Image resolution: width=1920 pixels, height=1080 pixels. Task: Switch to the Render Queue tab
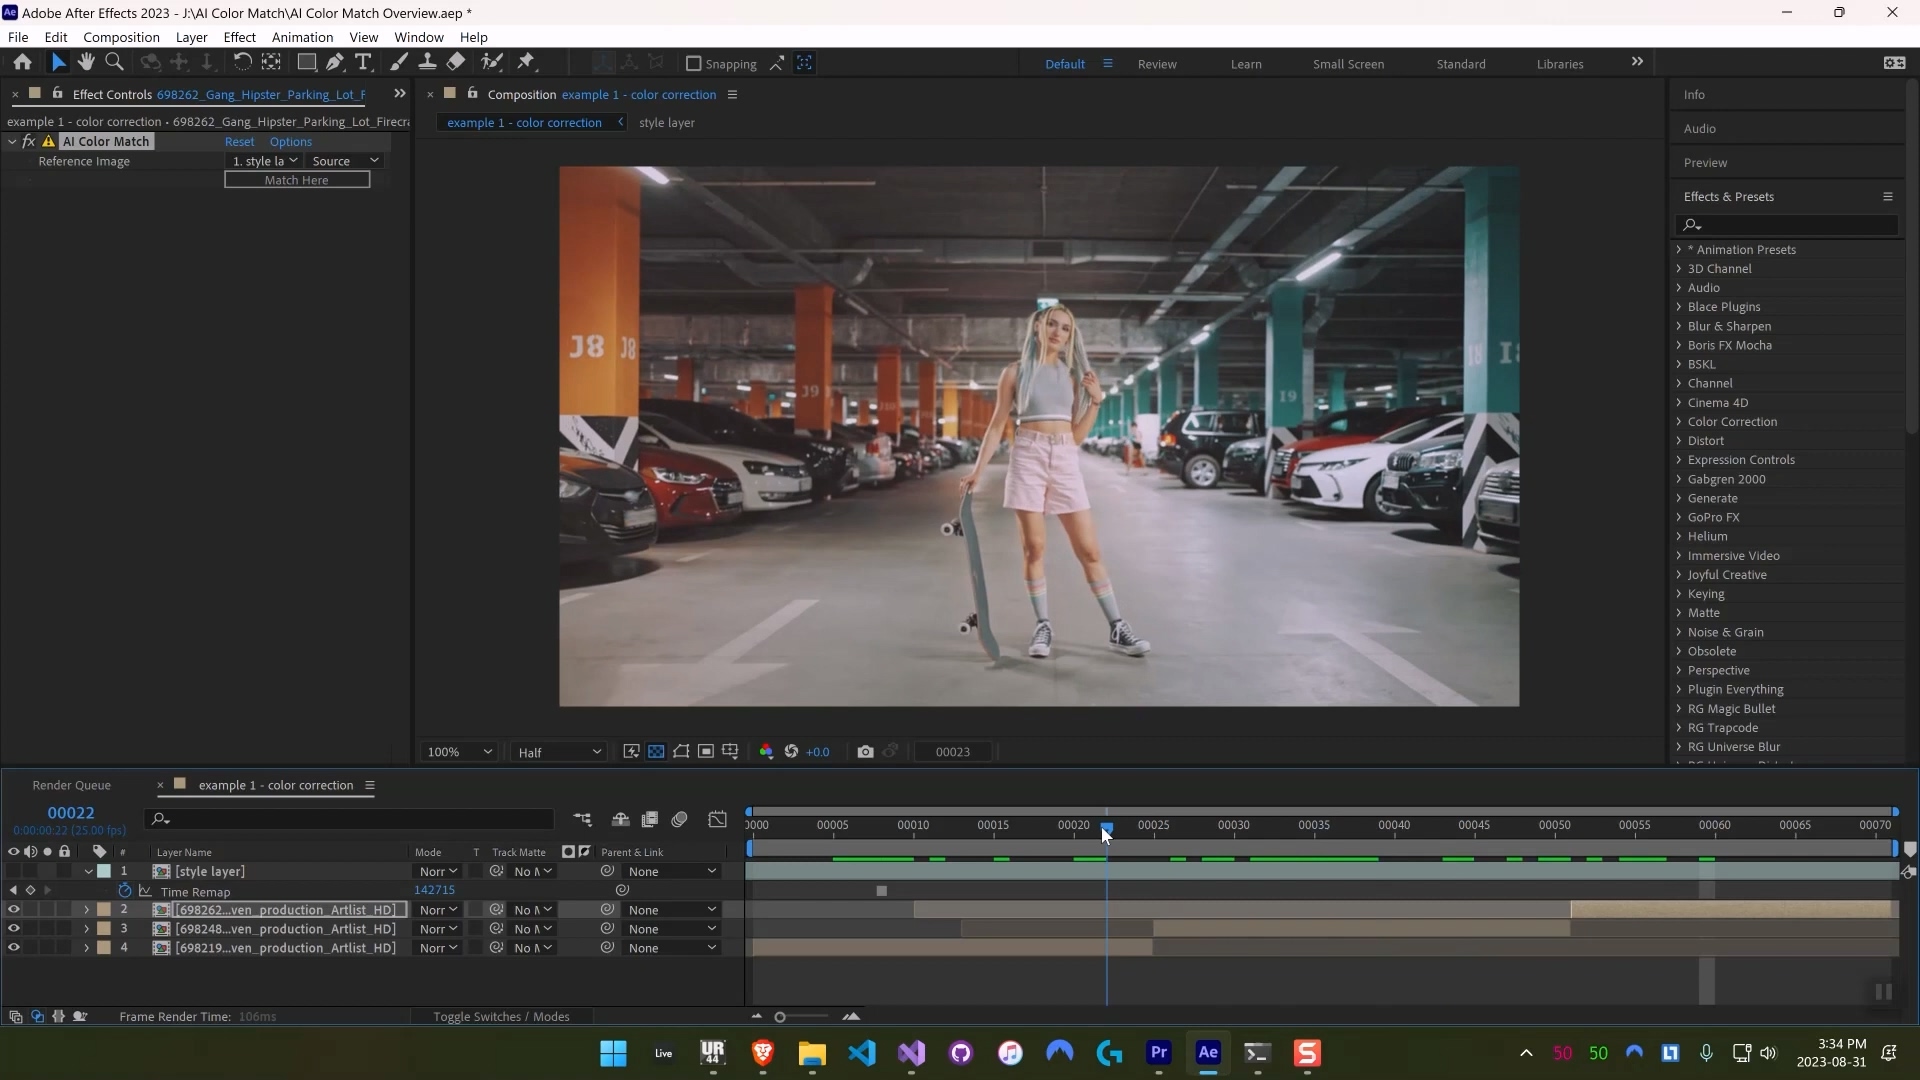point(71,785)
